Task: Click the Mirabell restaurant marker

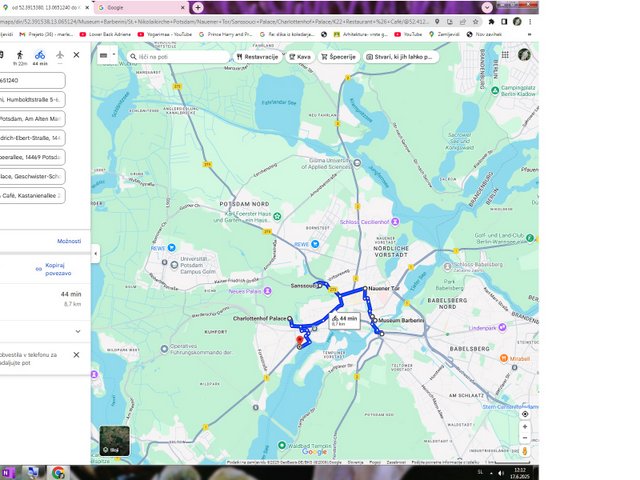Action: pyautogui.click(x=504, y=358)
